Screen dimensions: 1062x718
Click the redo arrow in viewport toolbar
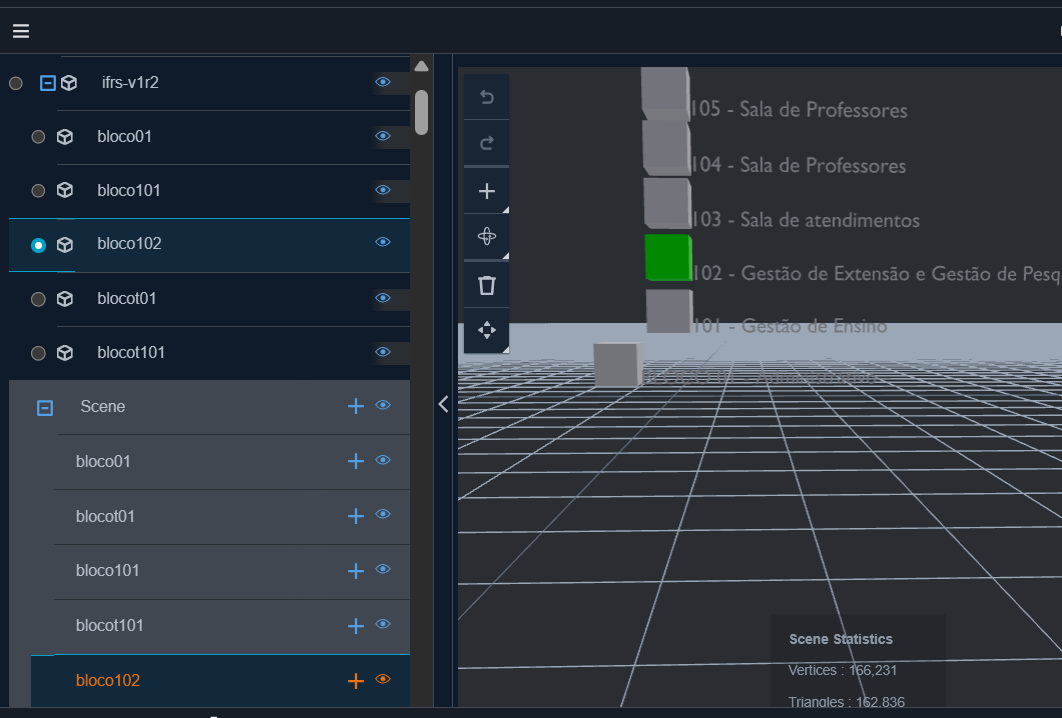(x=487, y=143)
